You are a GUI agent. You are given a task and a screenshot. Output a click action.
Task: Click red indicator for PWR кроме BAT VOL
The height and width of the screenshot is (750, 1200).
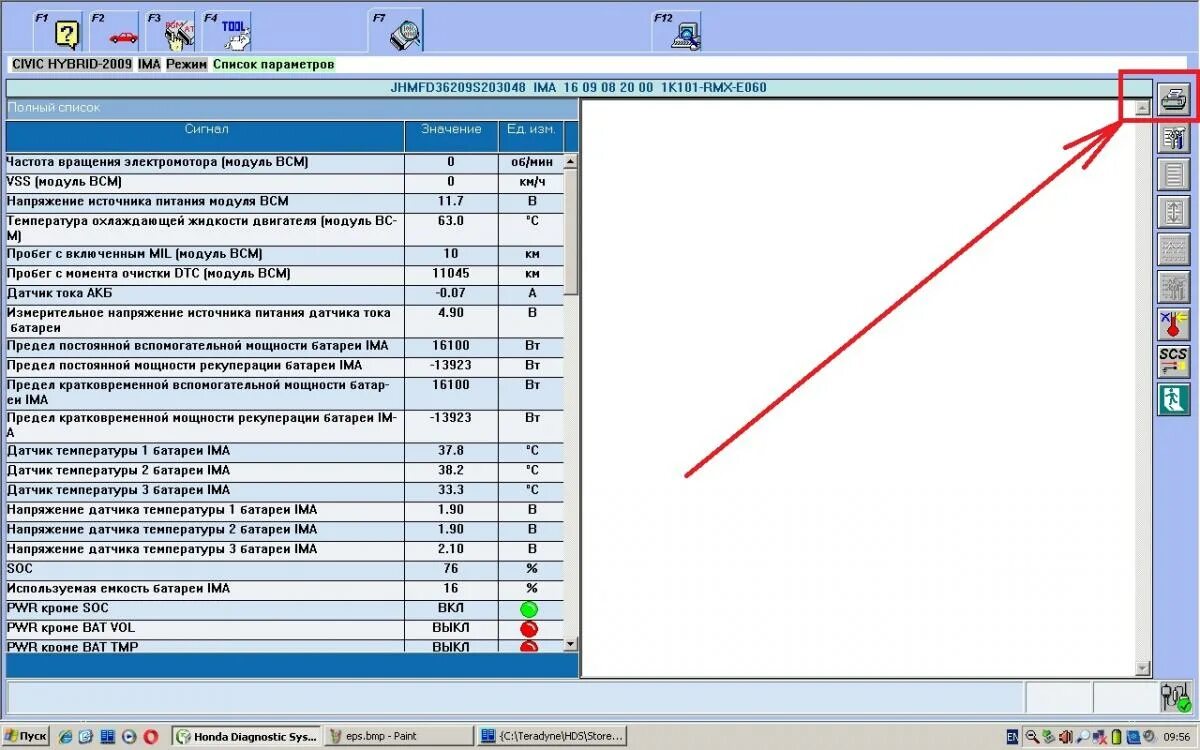click(x=530, y=629)
